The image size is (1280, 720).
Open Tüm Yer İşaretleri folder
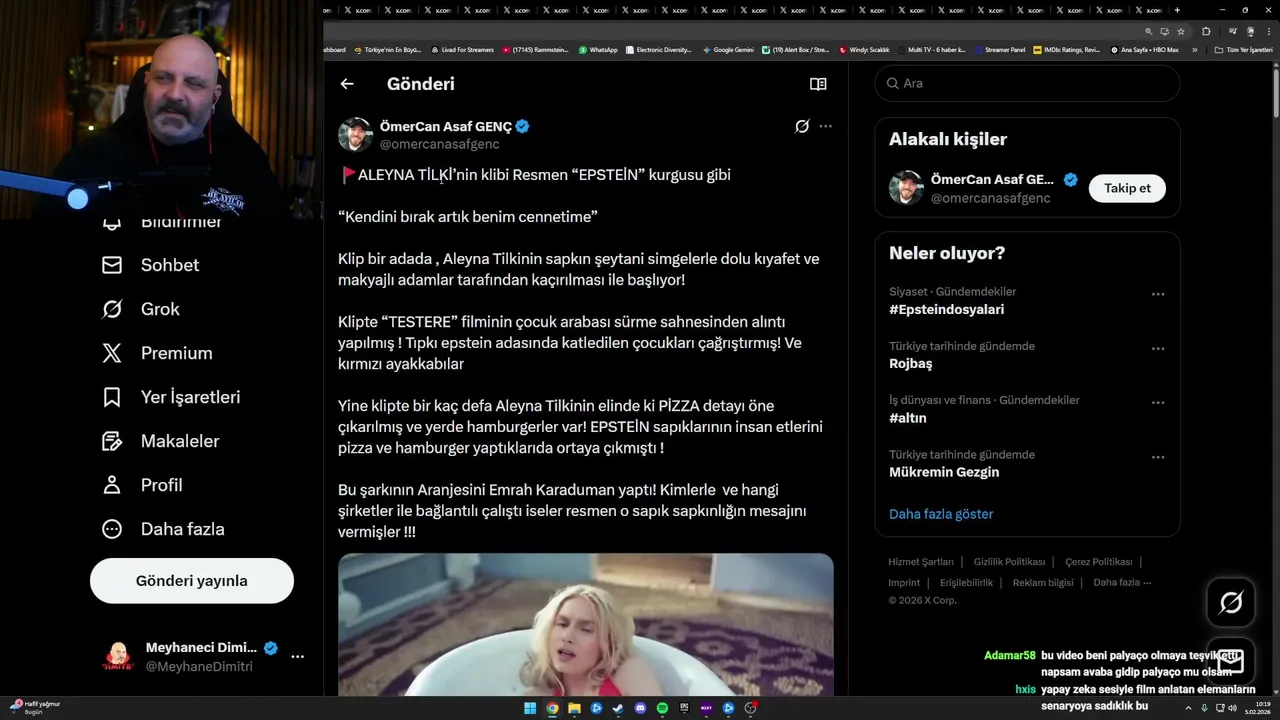pos(1243,50)
